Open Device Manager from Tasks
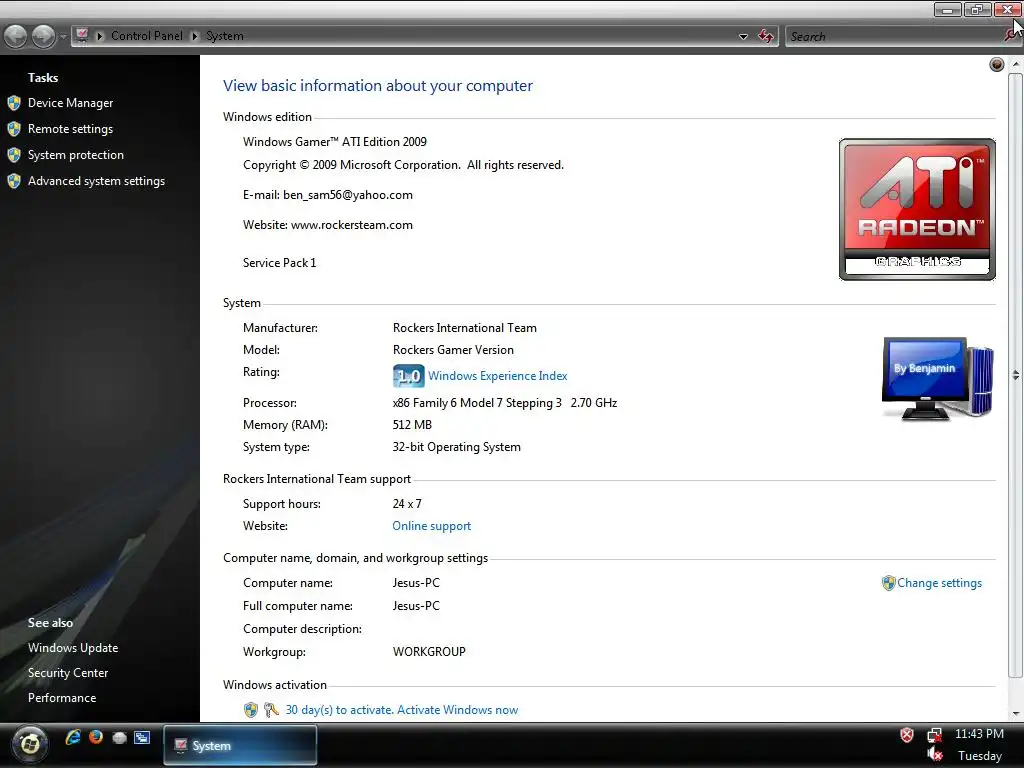Viewport: 1024px width, 768px height. pos(70,103)
